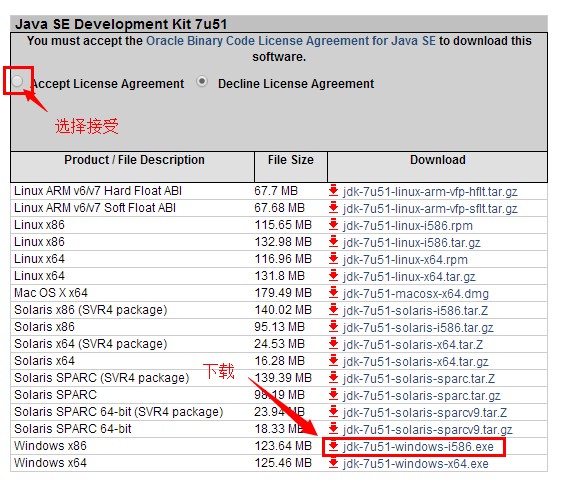Download jdk-7u51-linux-i586.tar.gz file link
Image resolution: width=564 pixels, height=483 pixels.
tap(411, 243)
